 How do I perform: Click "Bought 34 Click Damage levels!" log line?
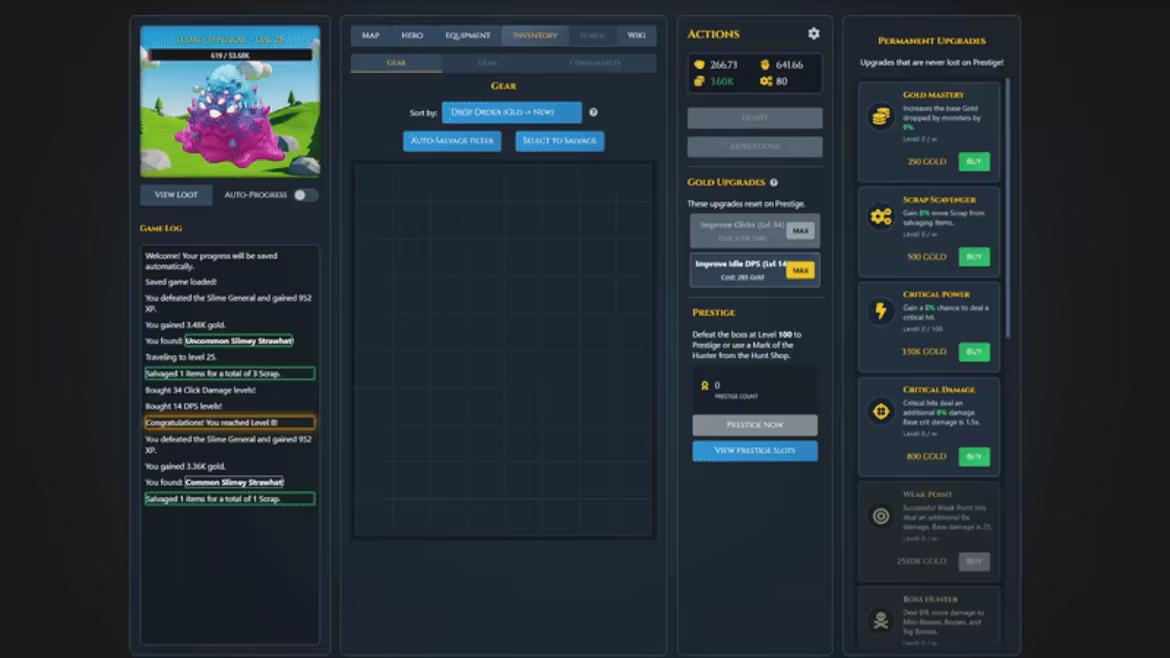[x=200, y=389]
